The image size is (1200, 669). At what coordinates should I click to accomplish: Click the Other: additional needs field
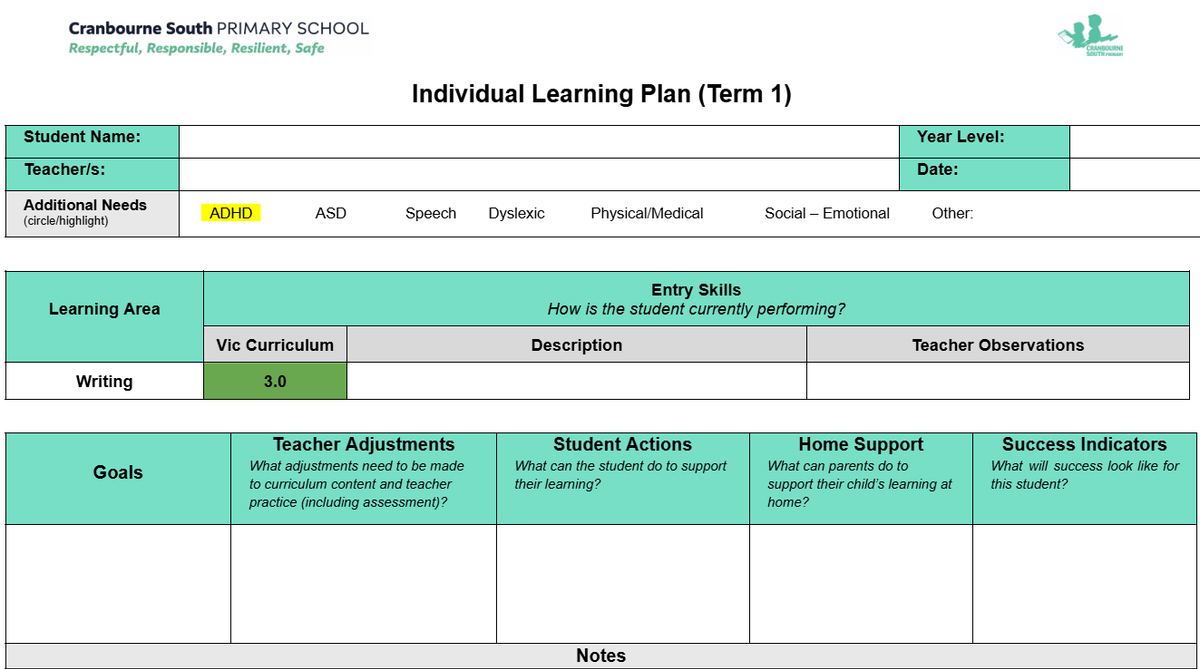coord(953,213)
